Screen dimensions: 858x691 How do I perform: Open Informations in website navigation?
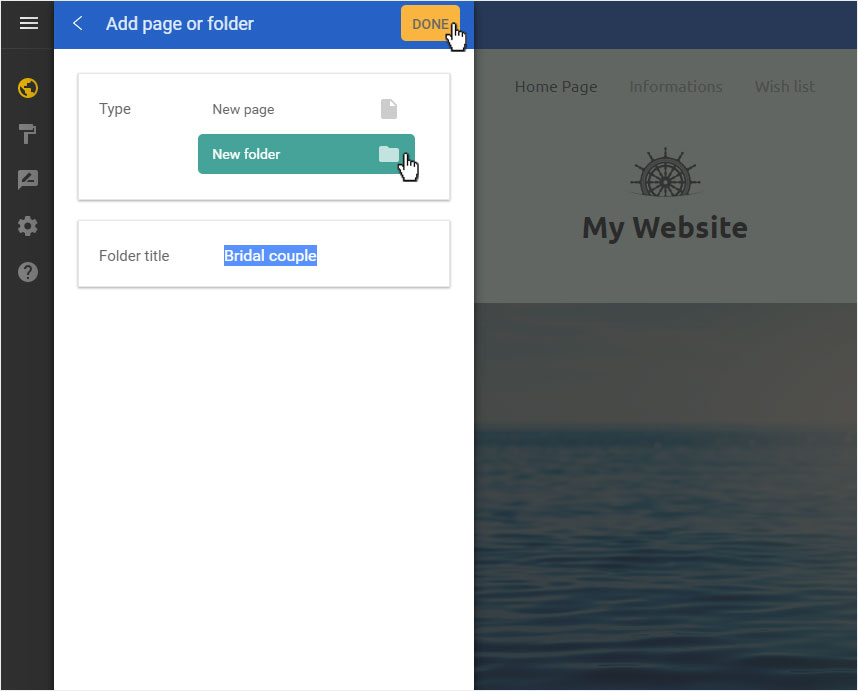point(676,86)
